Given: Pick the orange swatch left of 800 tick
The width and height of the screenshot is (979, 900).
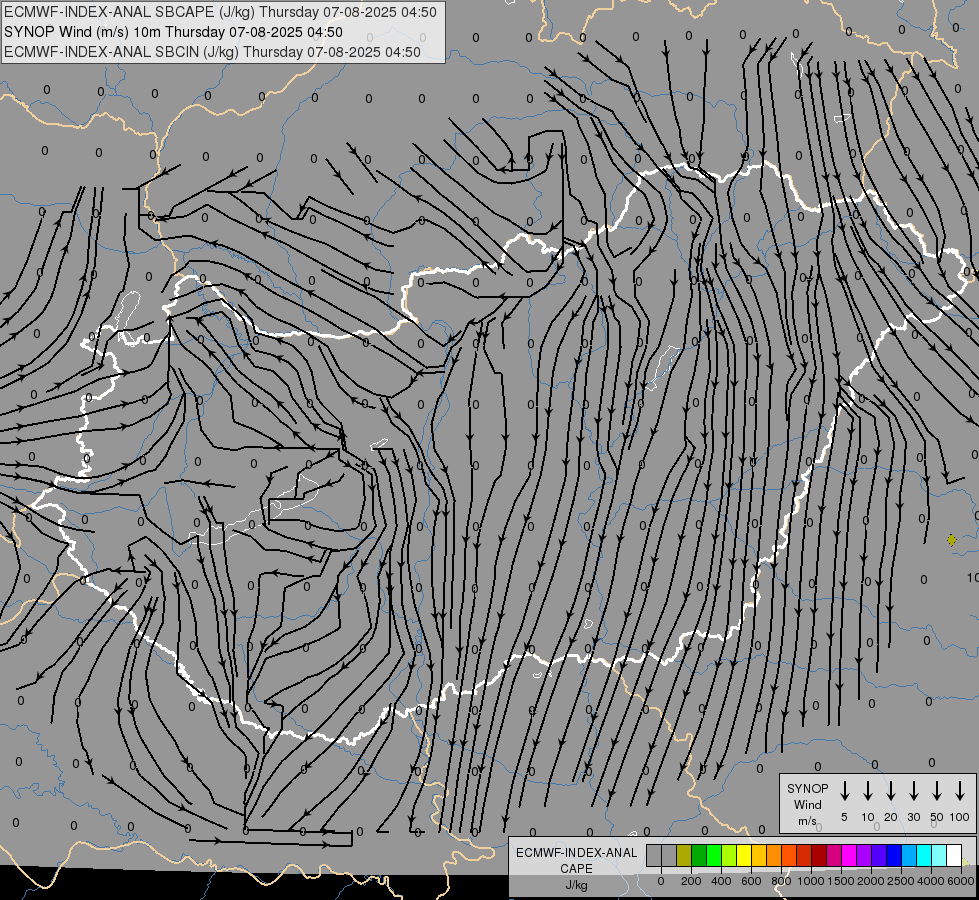Looking at the screenshot, I should coord(774,855).
